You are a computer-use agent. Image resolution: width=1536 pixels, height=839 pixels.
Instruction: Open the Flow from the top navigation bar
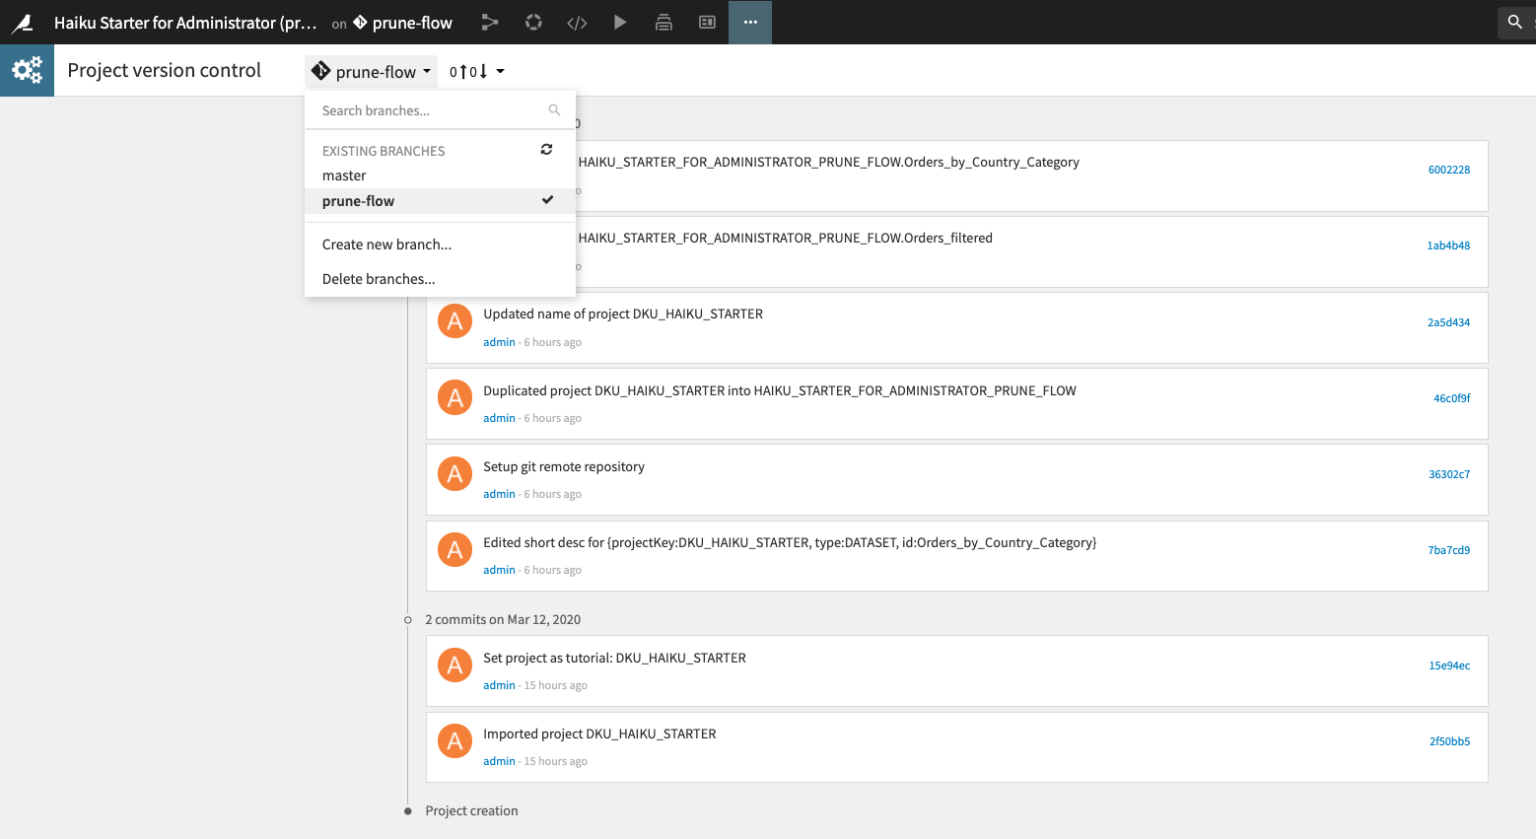[490, 22]
